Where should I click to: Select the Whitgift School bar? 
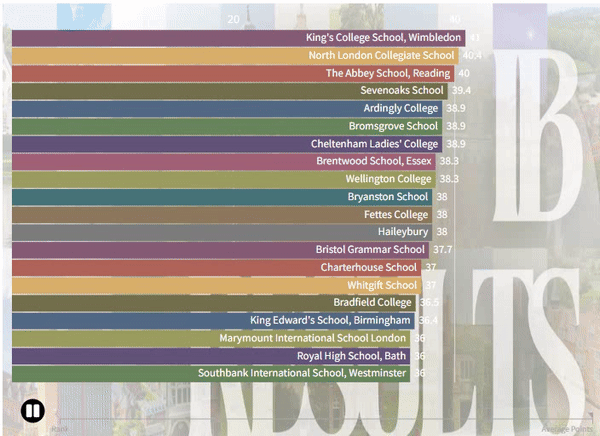coord(217,286)
